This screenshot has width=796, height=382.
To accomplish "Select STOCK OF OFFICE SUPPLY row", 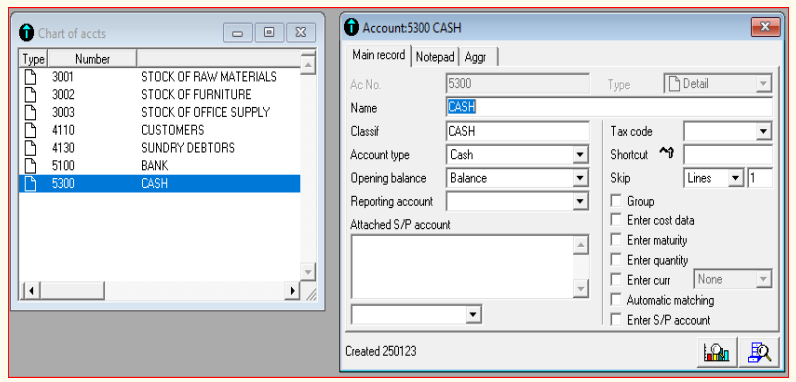I will click(159, 112).
